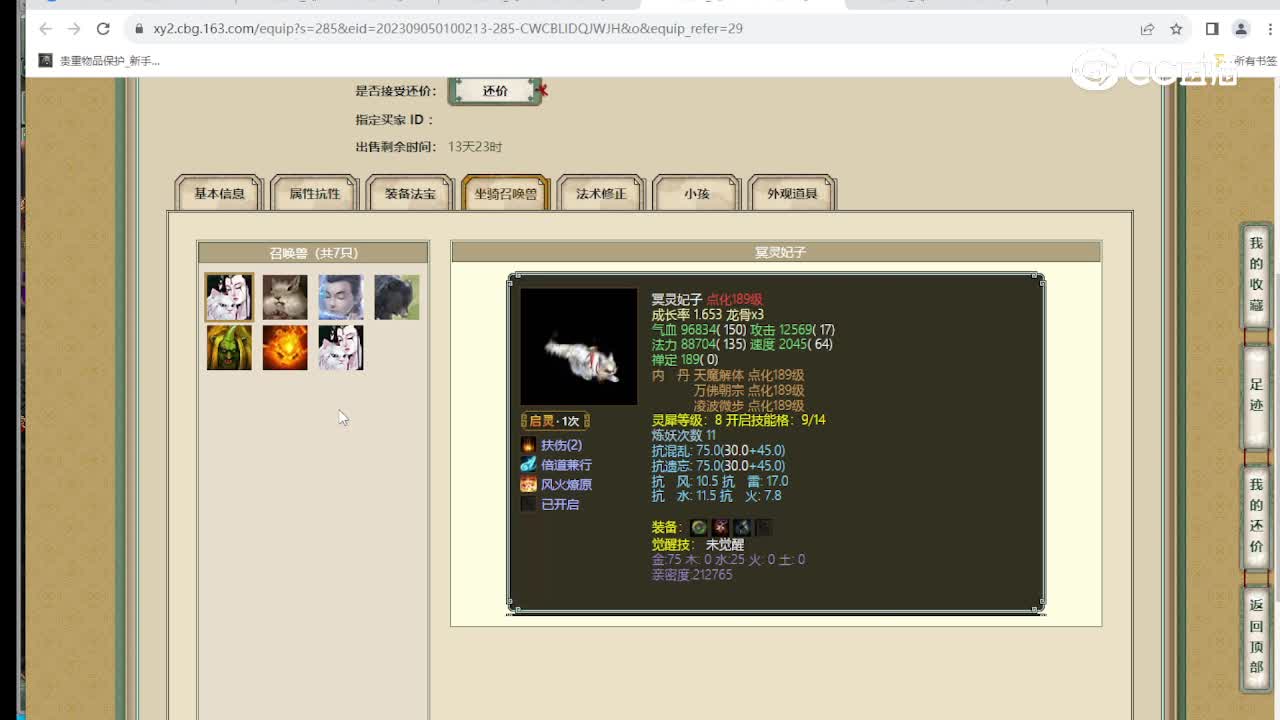Switch to the 基本信息 tab
This screenshot has width=1280, height=720.
tap(219, 193)
